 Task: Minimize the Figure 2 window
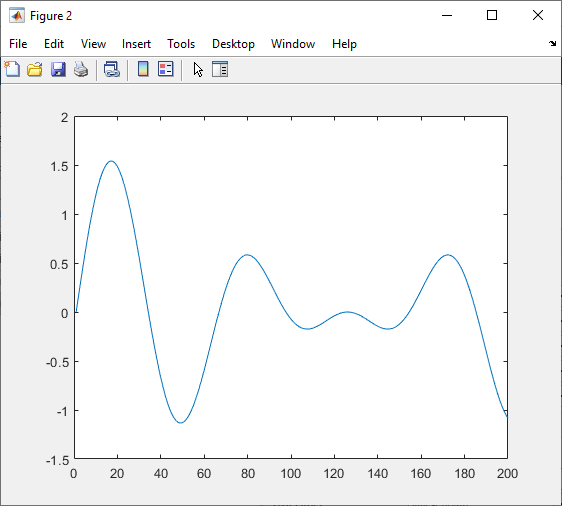pos(447,15)
